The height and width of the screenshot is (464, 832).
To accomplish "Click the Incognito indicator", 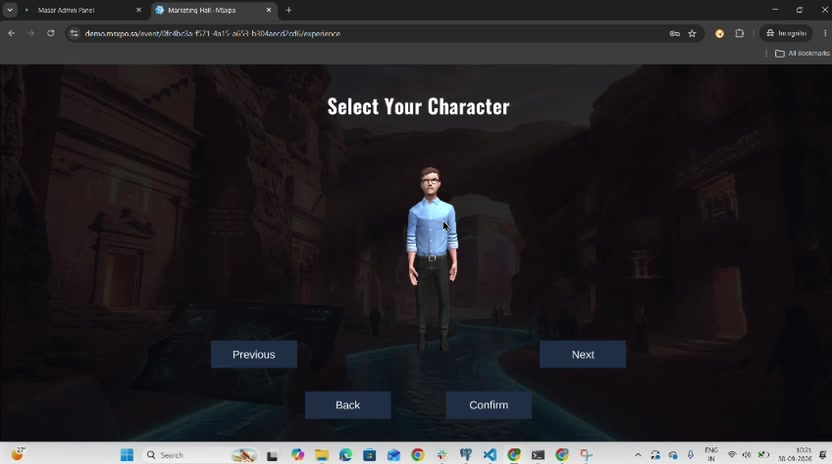I will (786, 33).
